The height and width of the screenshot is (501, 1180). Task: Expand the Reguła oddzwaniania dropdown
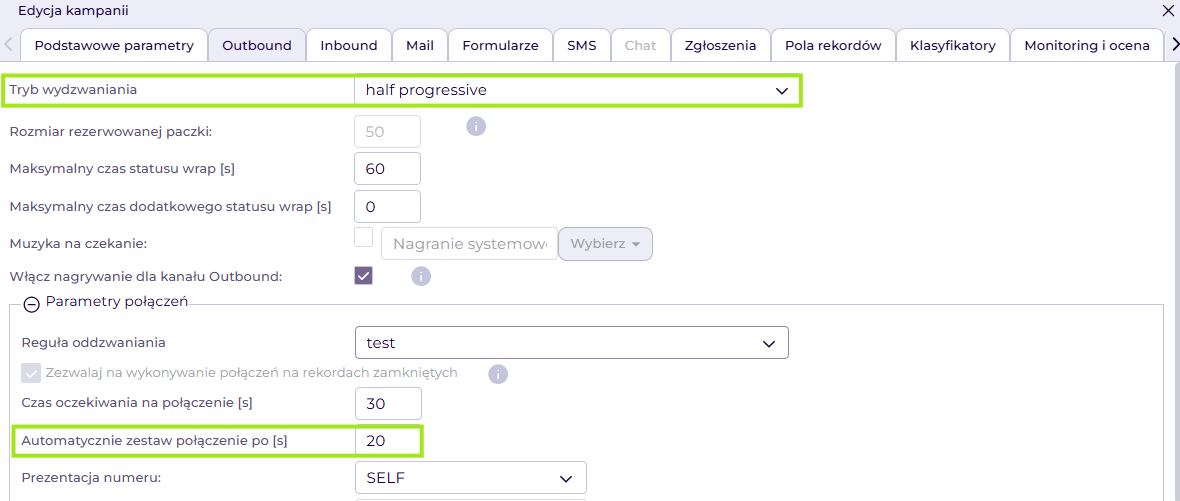tap(571, 343)
